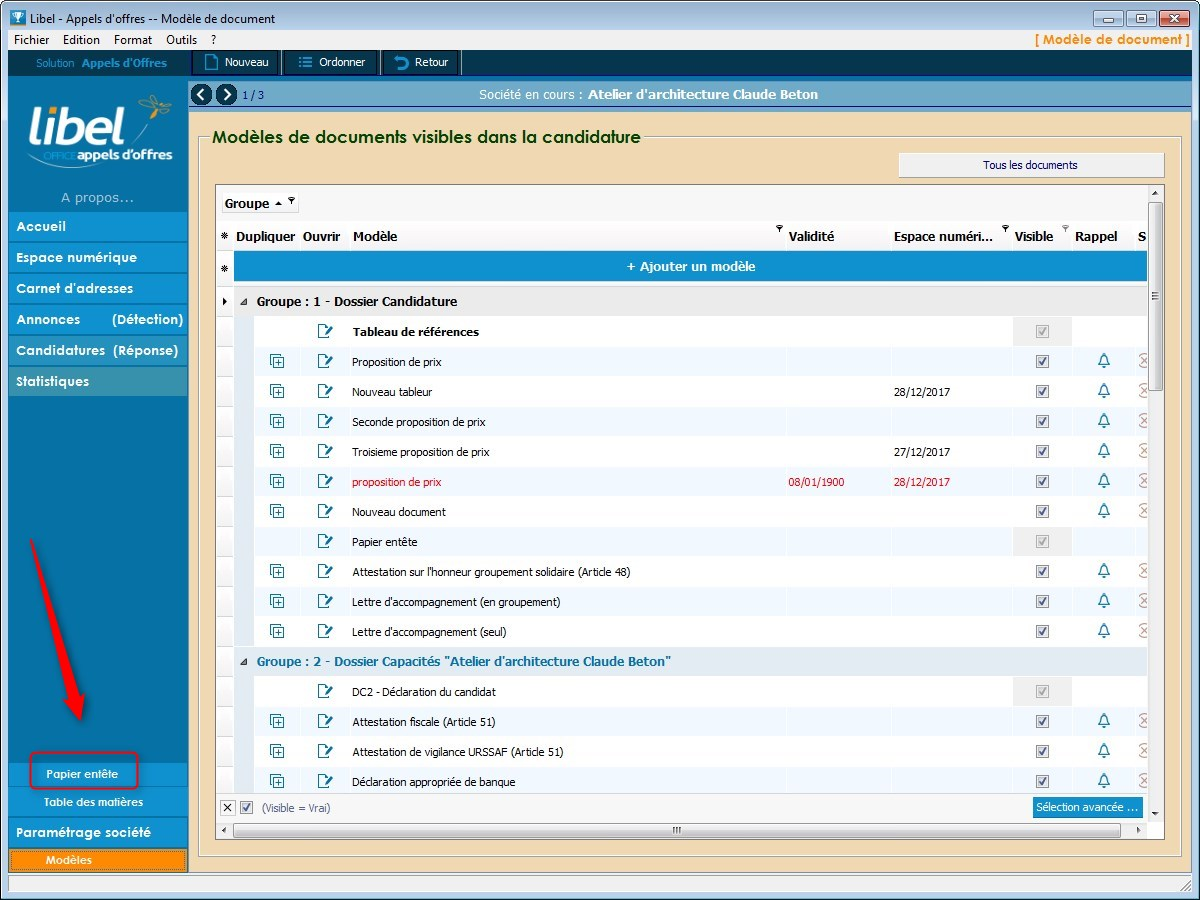Click the horizontal scrollbar thumb
Screen dimensions: 1200x900
(677, 830)
